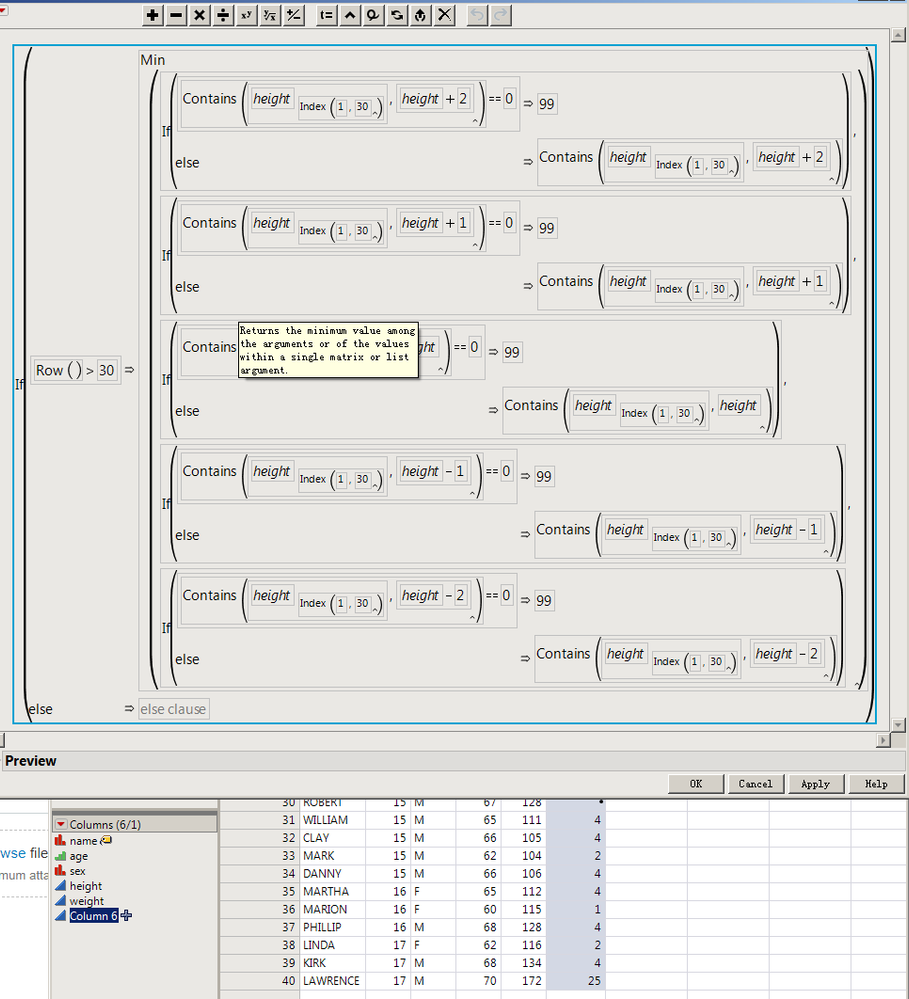Viewport: 909px width, 999px height.
Task: Click the Column 6 continuous icon
Action: (x=61, y=916)
